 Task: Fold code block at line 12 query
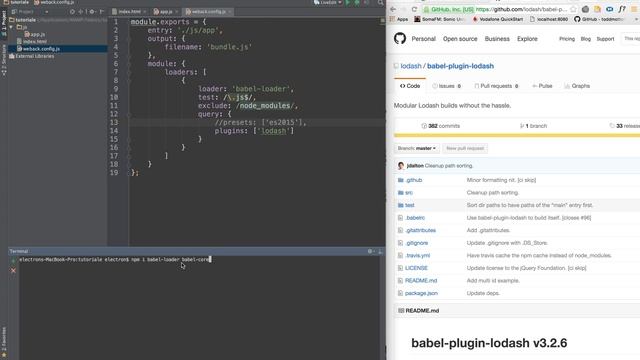(x=129, y=114)
